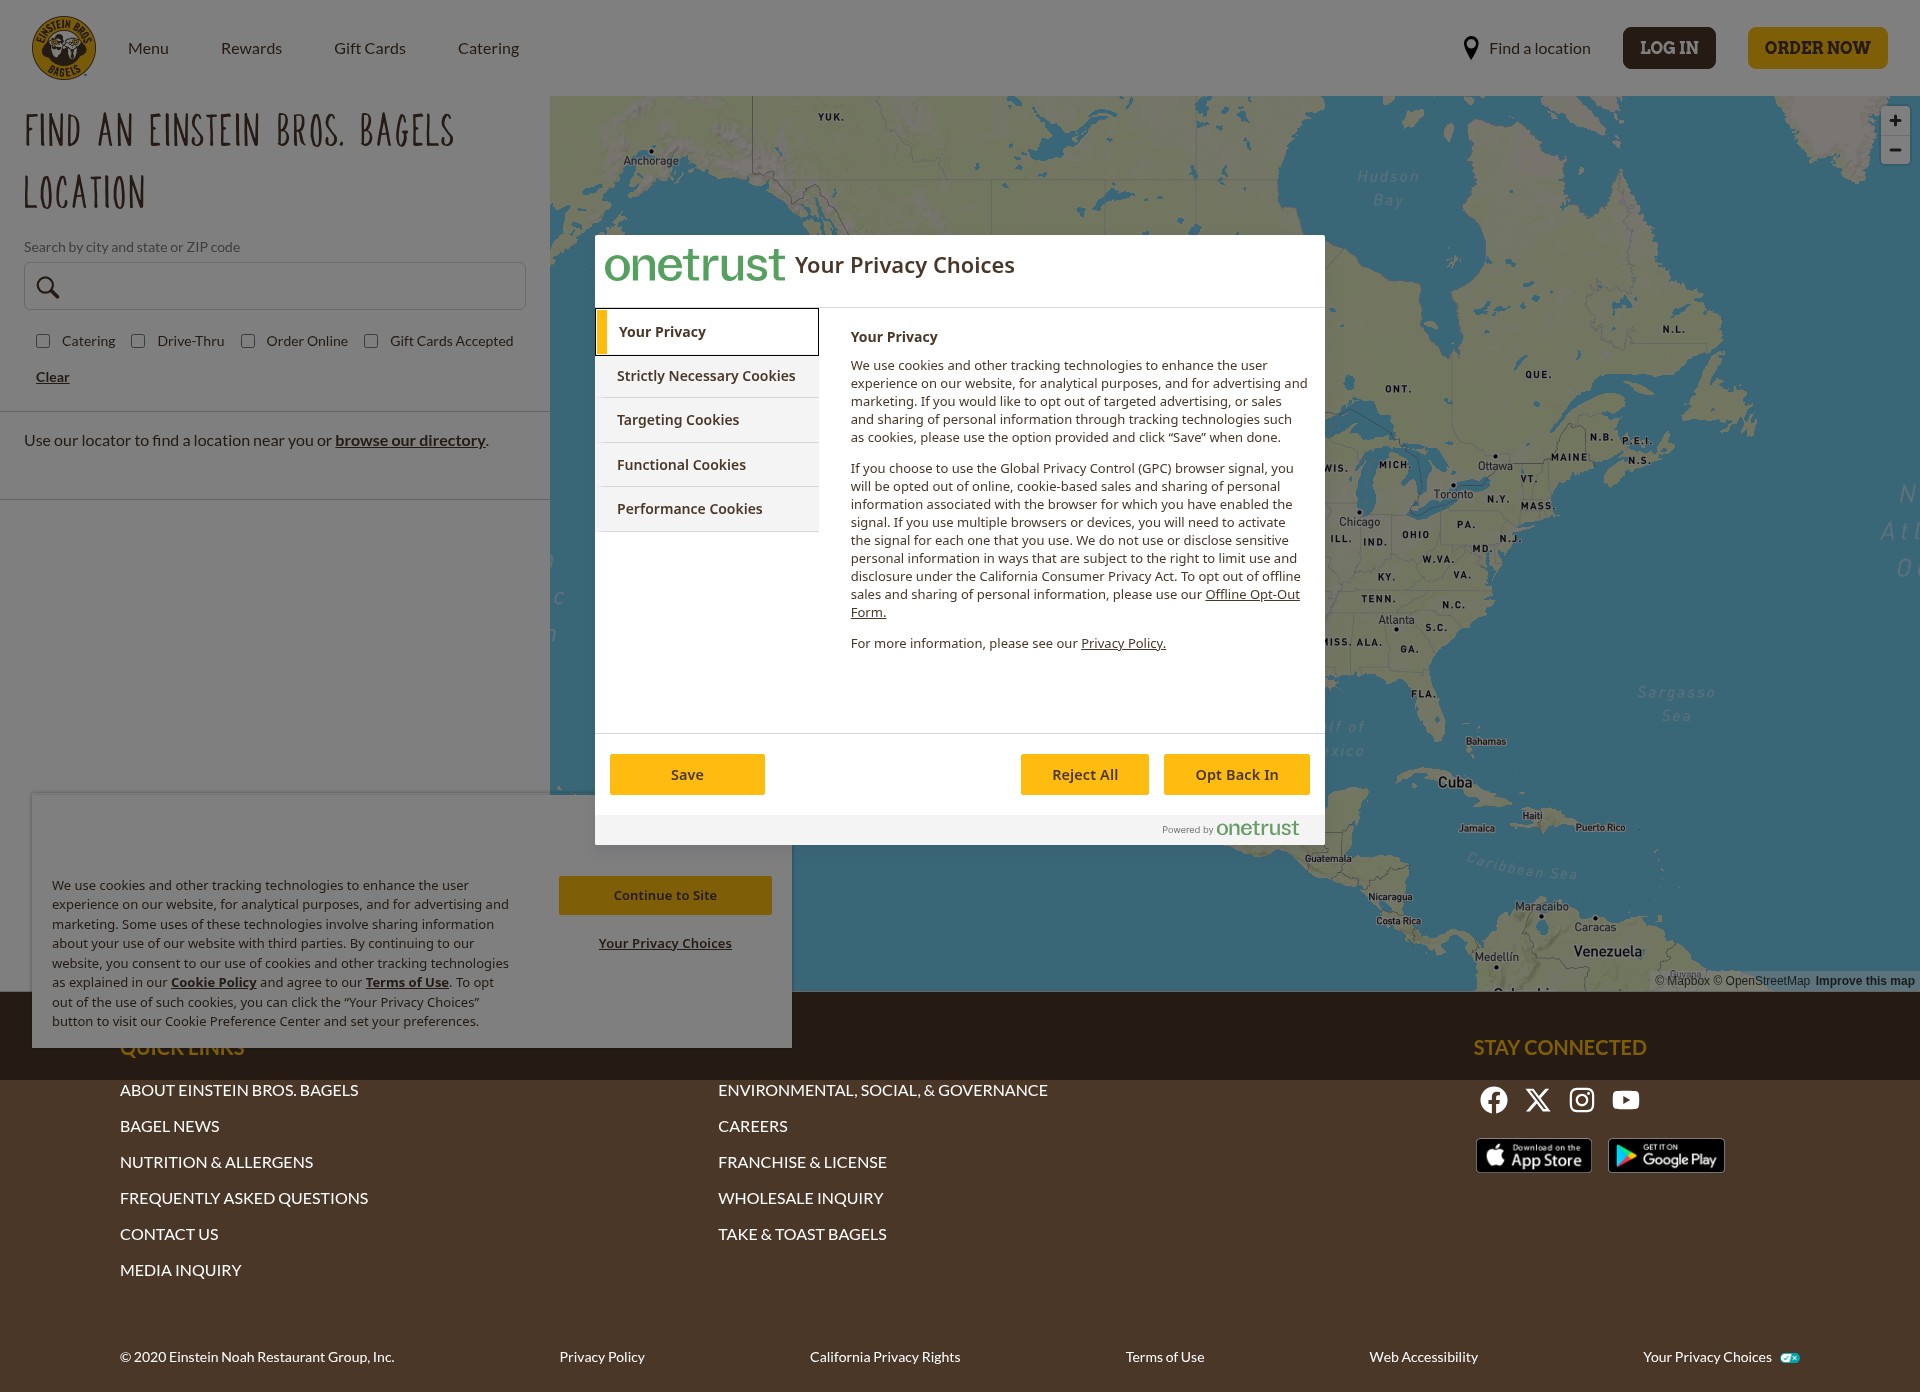Select the Your Privacy tab
This screenshot has width=1920, height=1392.
[x=707, y=332]
